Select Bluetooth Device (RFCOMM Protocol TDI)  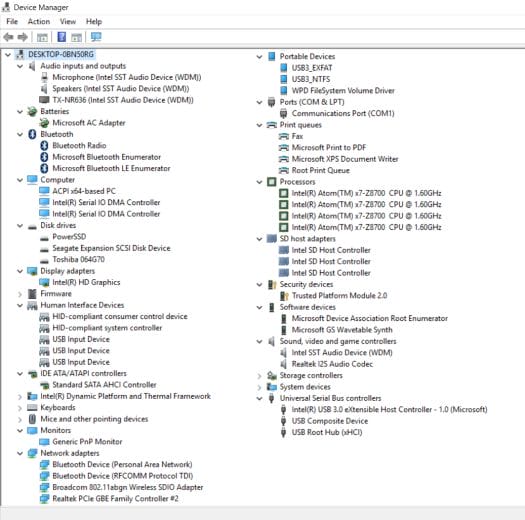(123, 476)
